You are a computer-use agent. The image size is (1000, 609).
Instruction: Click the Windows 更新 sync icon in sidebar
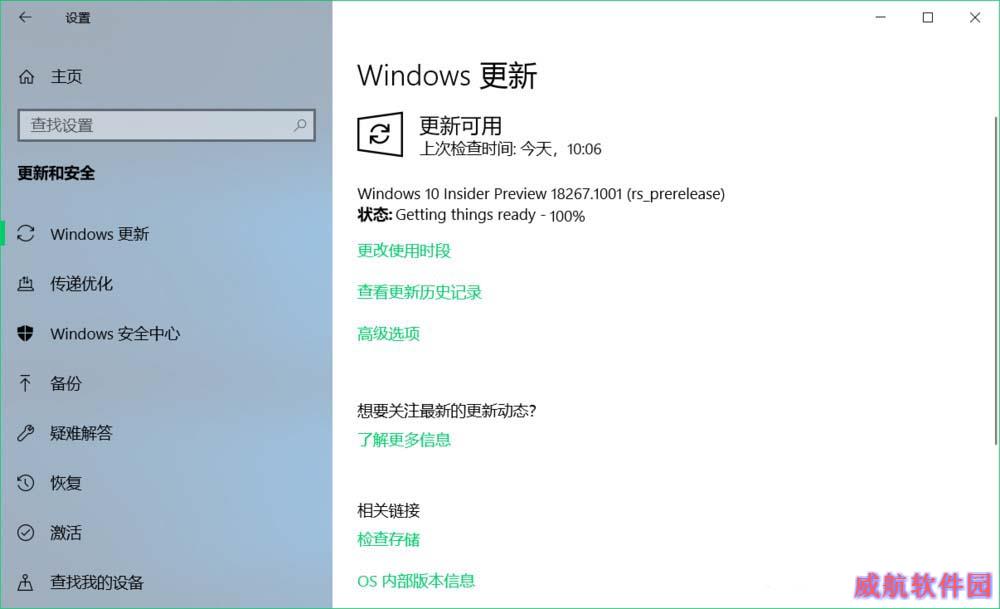26,233
